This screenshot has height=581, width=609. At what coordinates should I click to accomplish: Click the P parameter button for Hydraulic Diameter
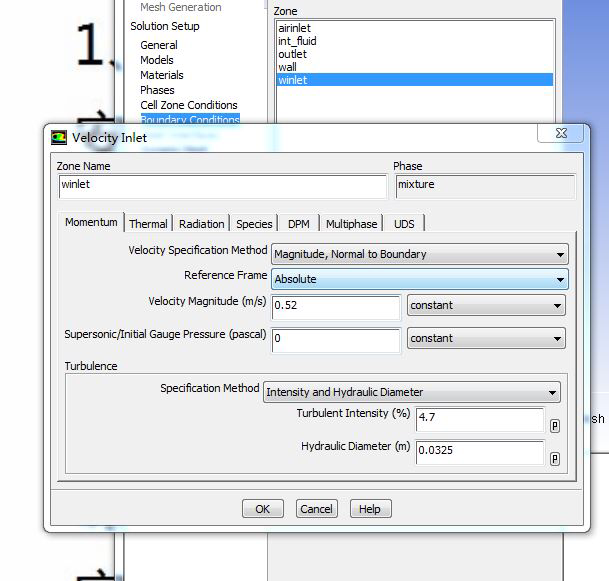555,459
